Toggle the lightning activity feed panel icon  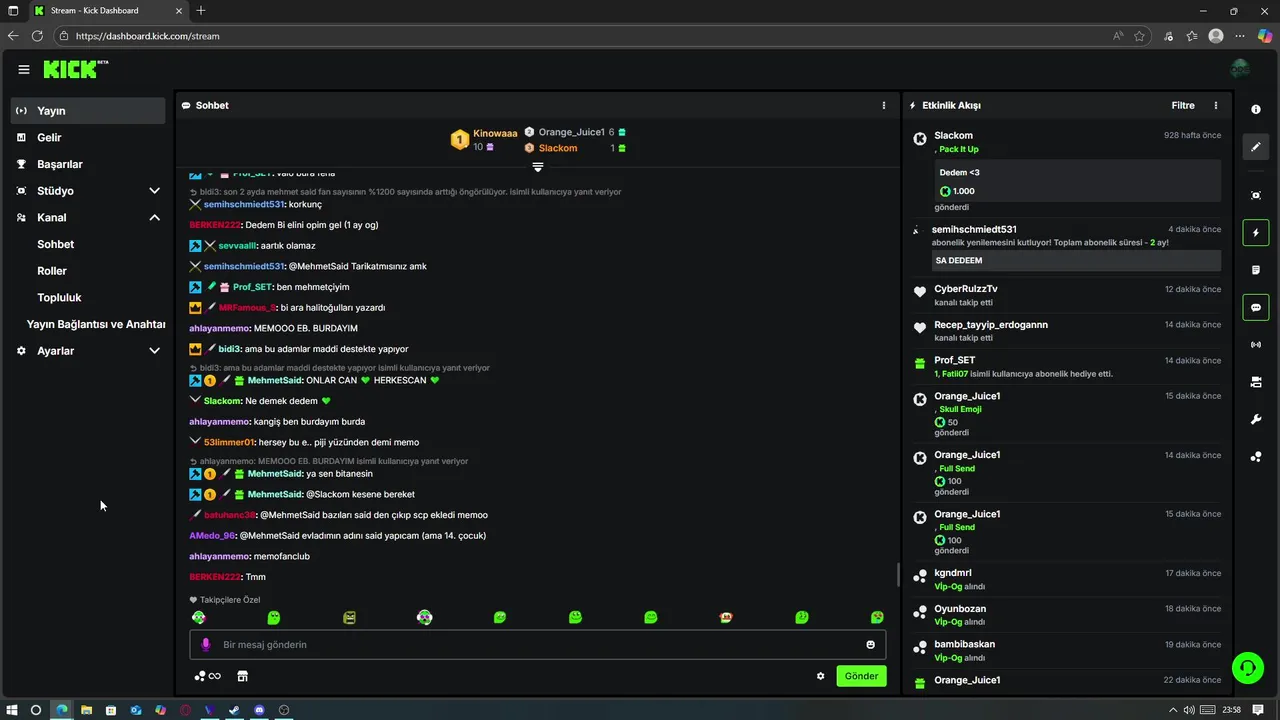pos(1256,233)
